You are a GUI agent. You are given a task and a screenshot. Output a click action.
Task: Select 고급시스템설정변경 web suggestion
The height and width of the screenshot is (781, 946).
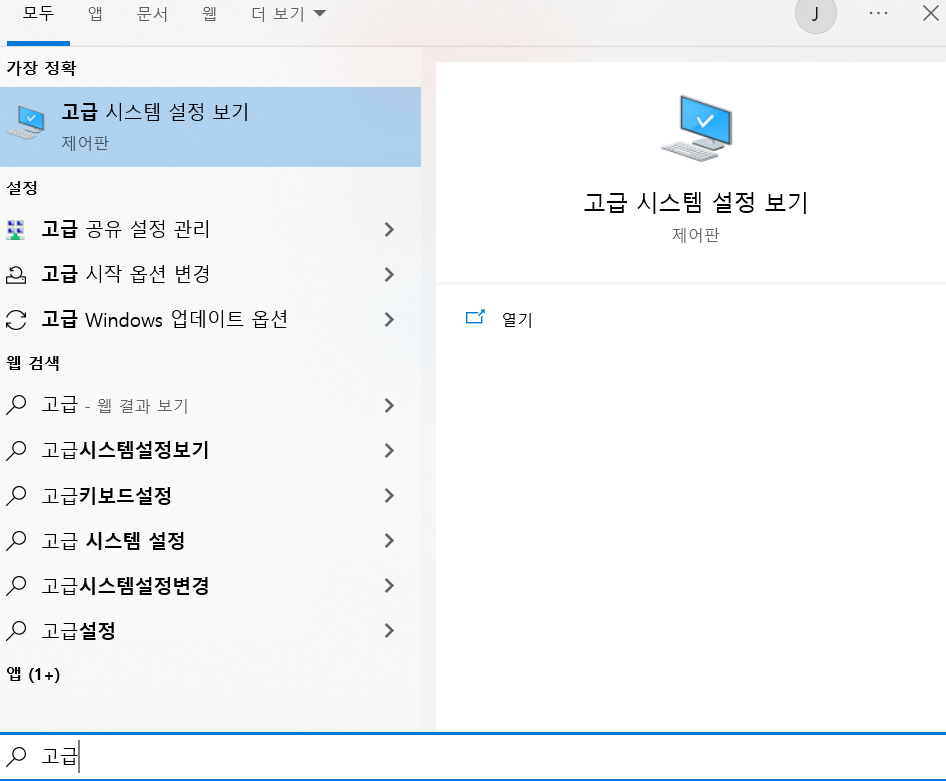(x=210, y=586)
